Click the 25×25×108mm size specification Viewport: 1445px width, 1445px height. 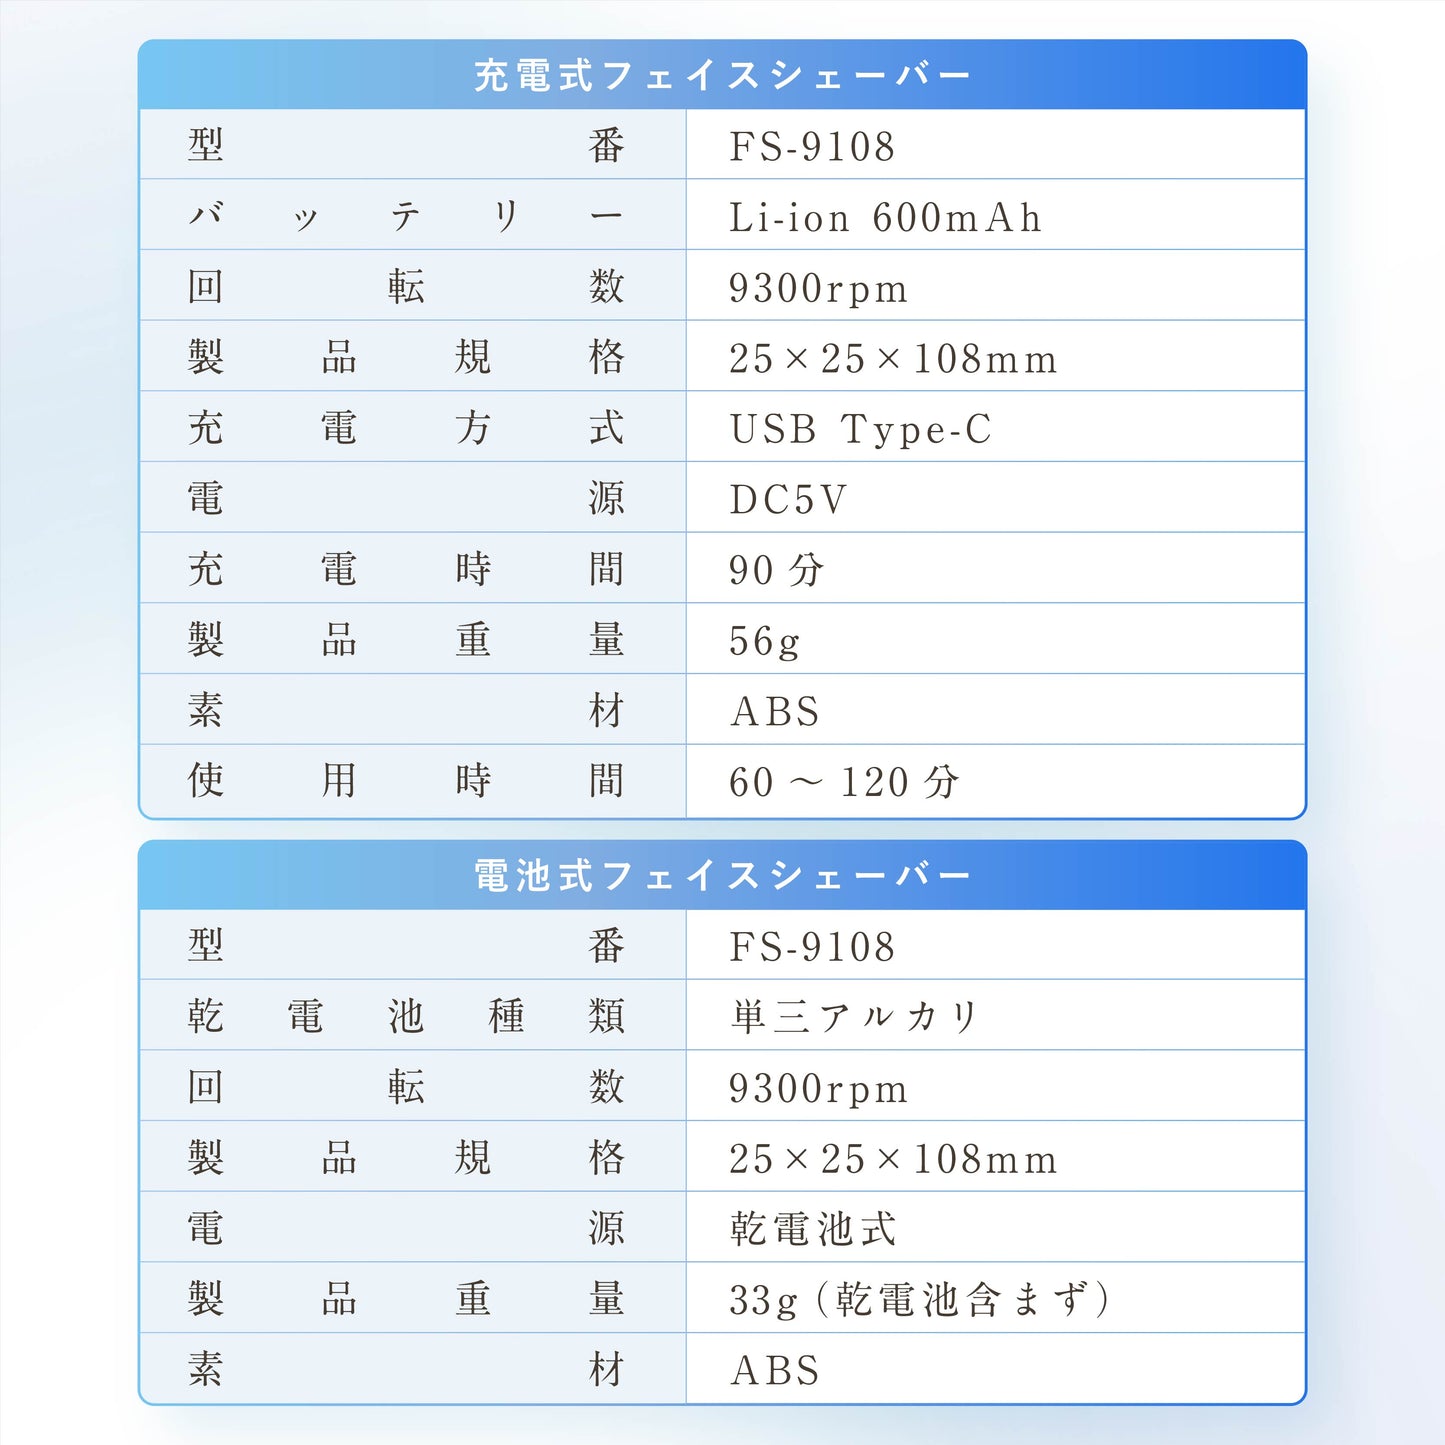pyautogui.click(x=890, y=357)
